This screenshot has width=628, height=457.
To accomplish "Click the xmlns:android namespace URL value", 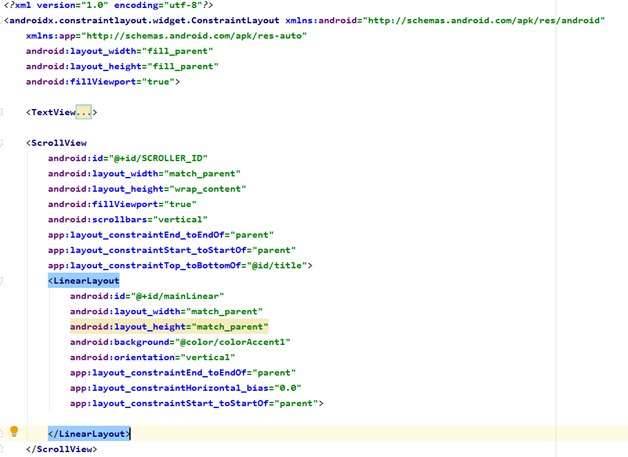I will 483,20.
